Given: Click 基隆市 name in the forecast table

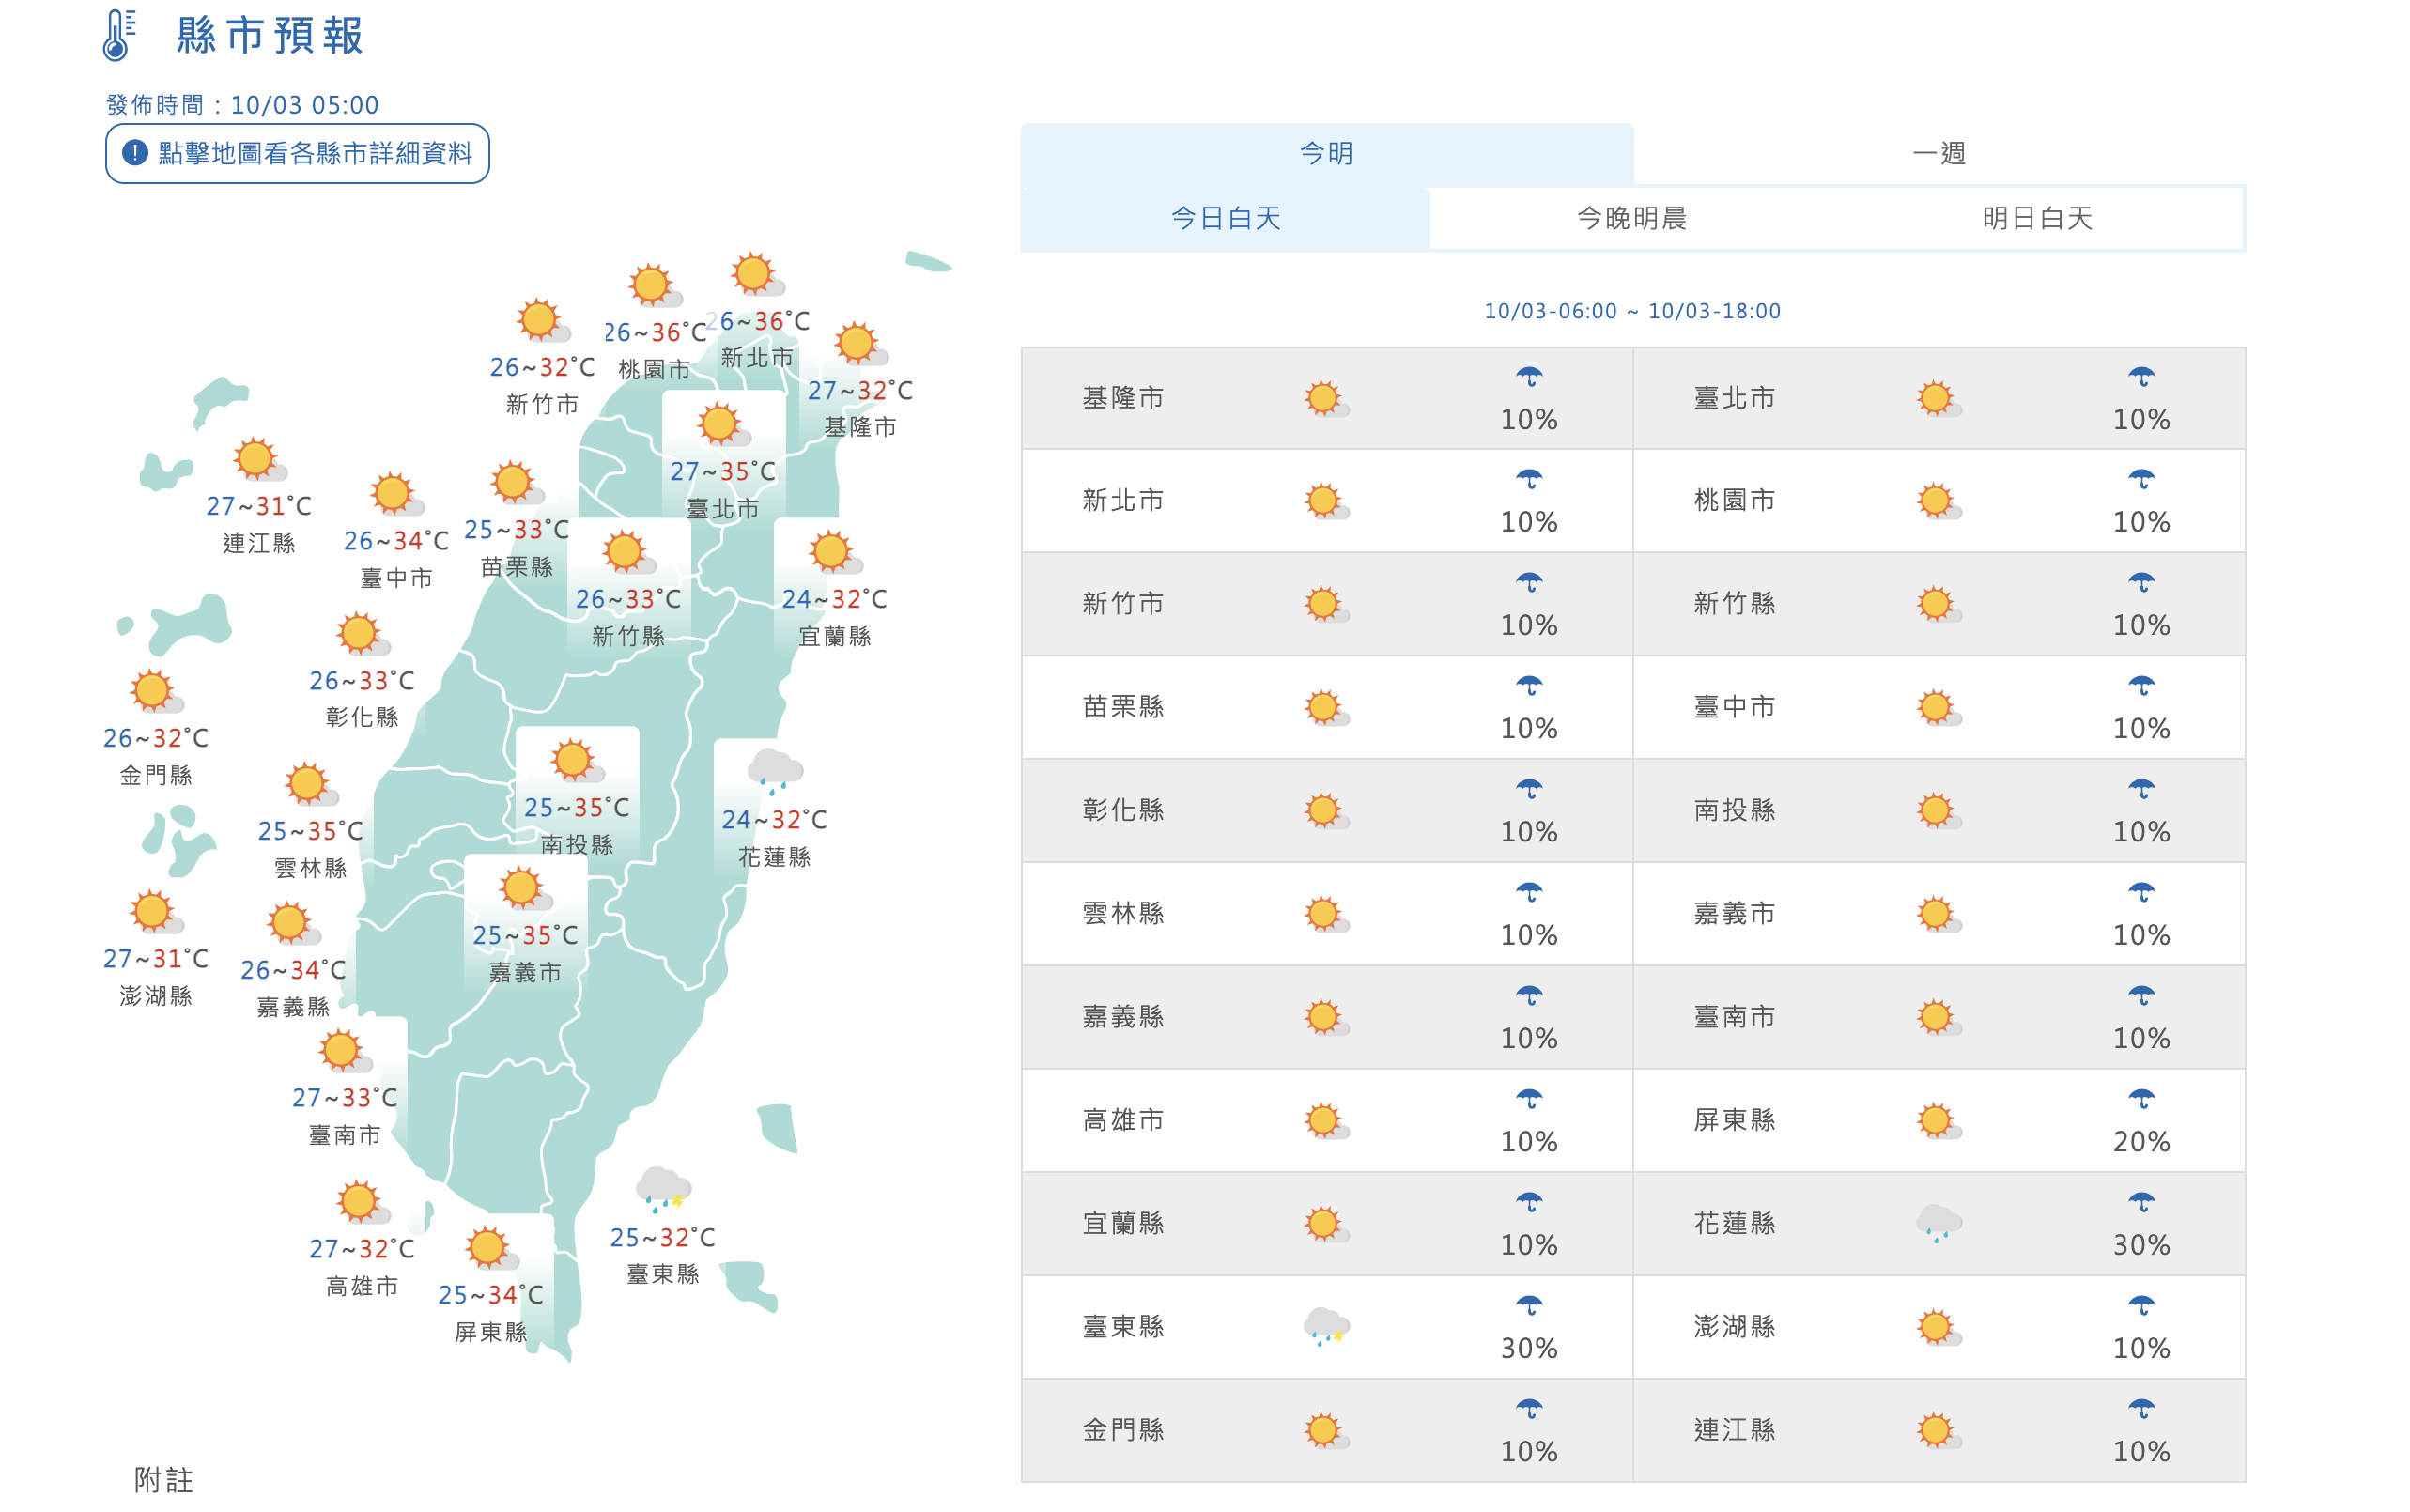Looking at the screenshot, I should 1123,398.
